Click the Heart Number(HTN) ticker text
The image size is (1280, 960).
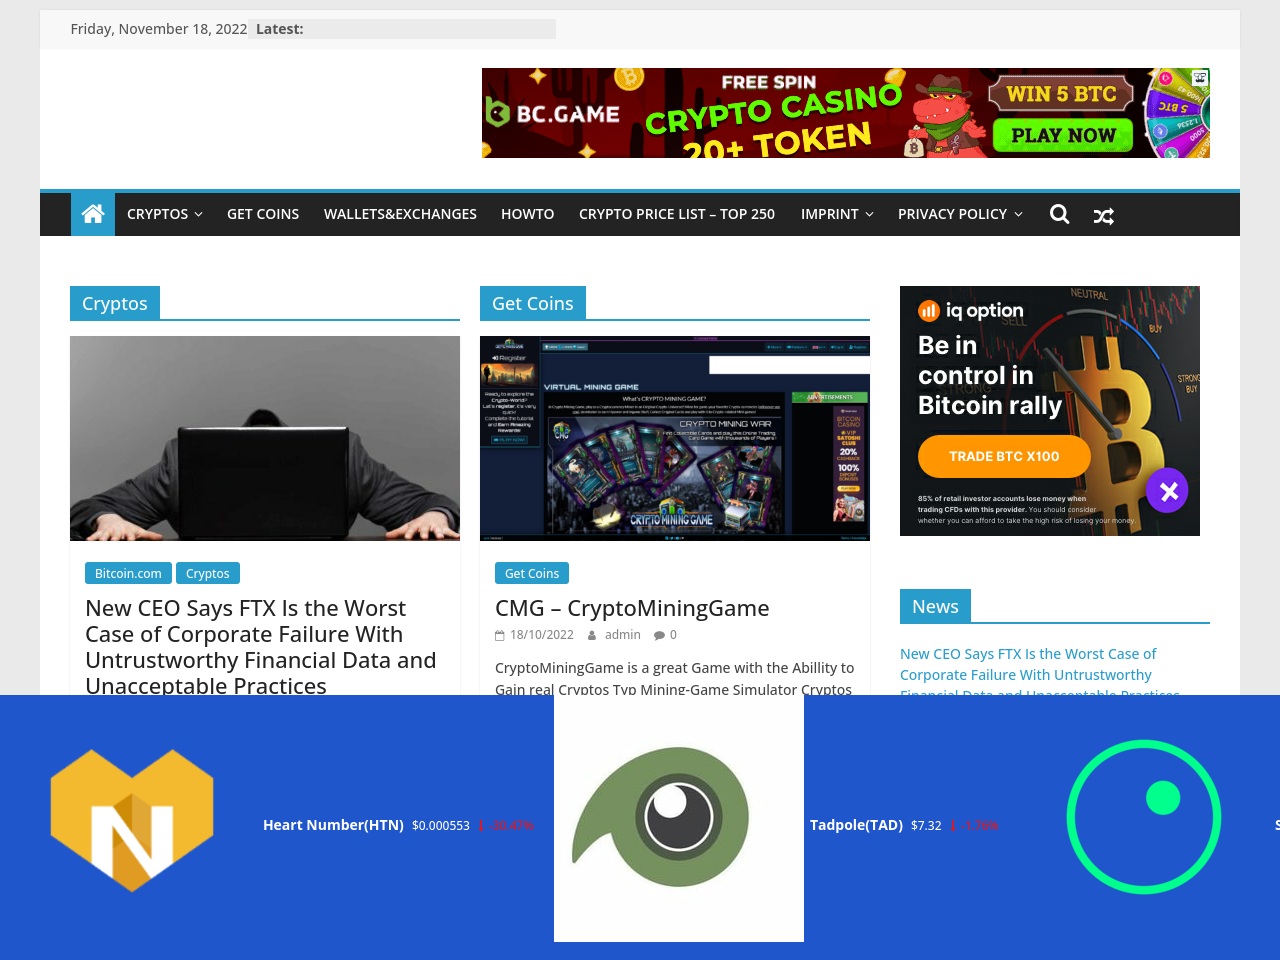333,825
